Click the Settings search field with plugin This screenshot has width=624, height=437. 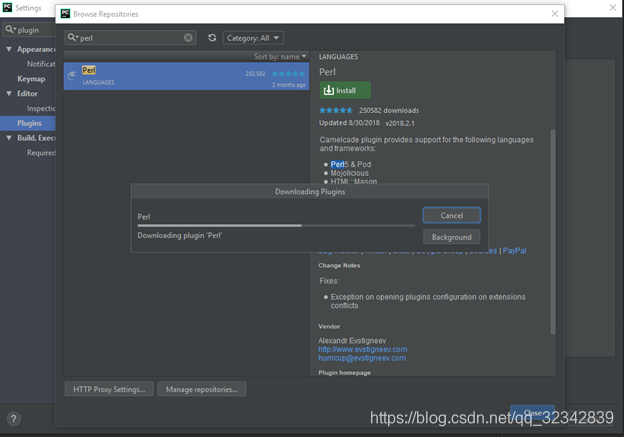29,30
